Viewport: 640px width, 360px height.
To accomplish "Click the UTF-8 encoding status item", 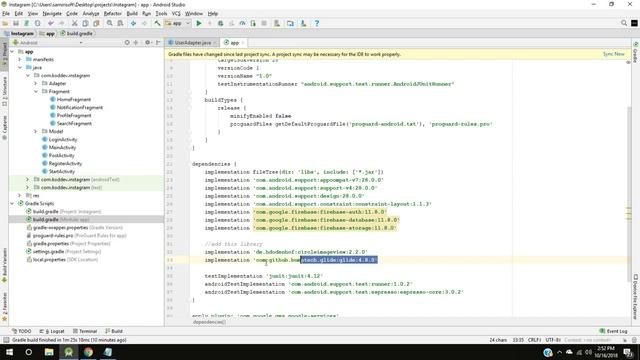I will click(552, 340).
